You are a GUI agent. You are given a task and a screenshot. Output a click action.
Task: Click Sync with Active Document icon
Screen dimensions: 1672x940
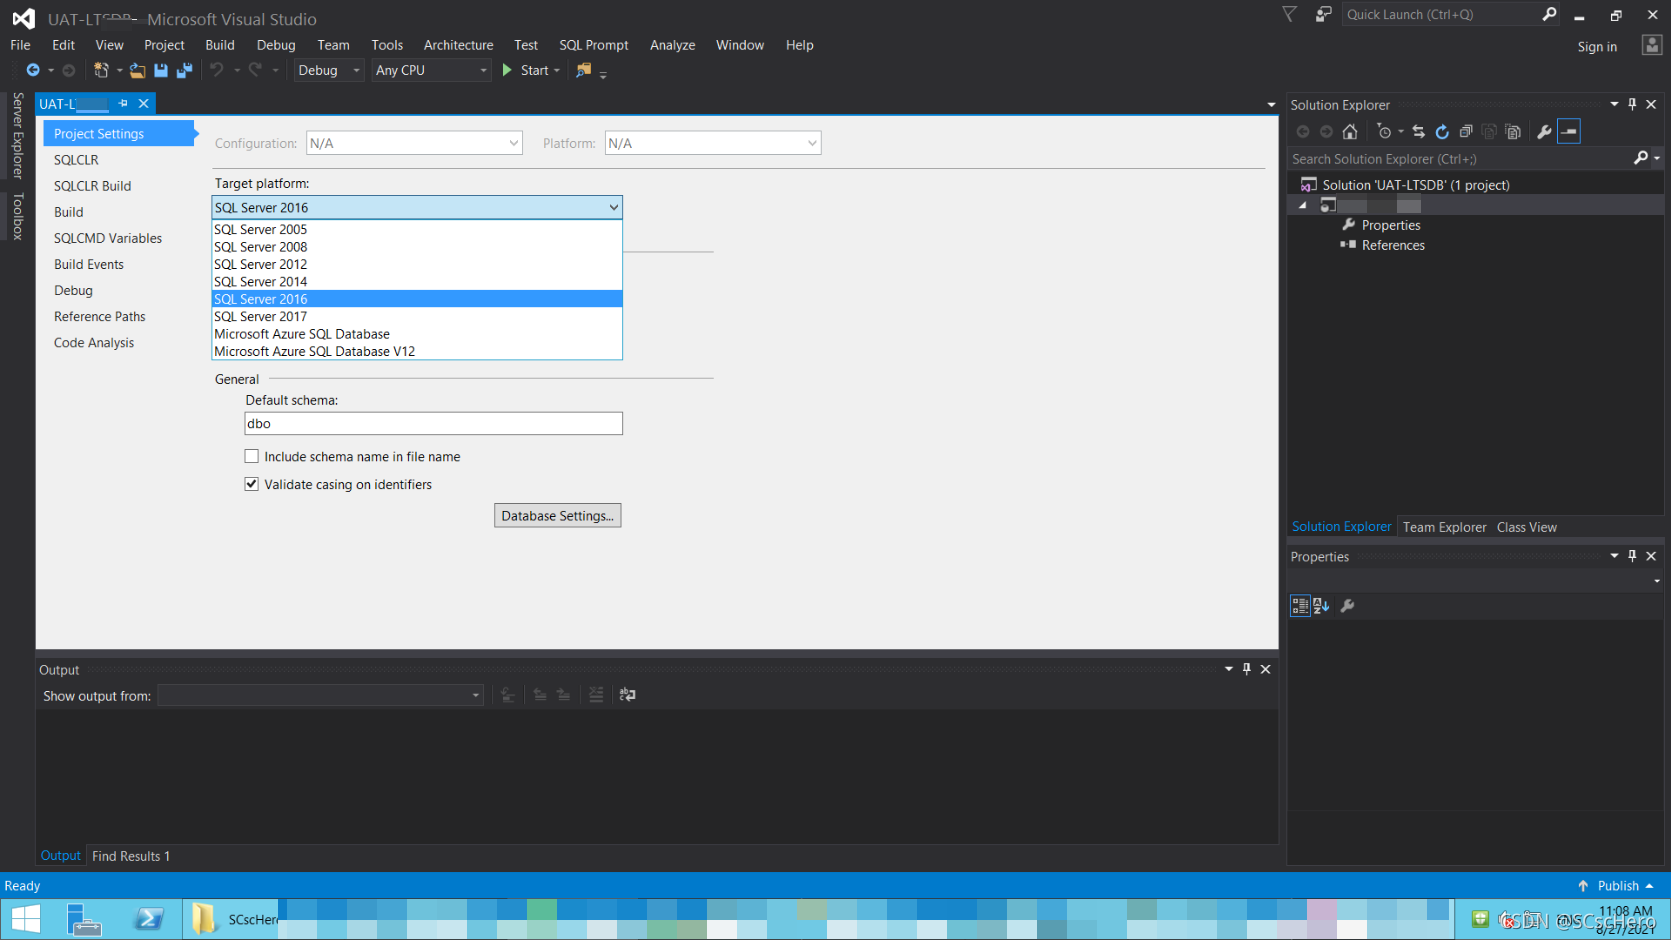click(1418, 132)
